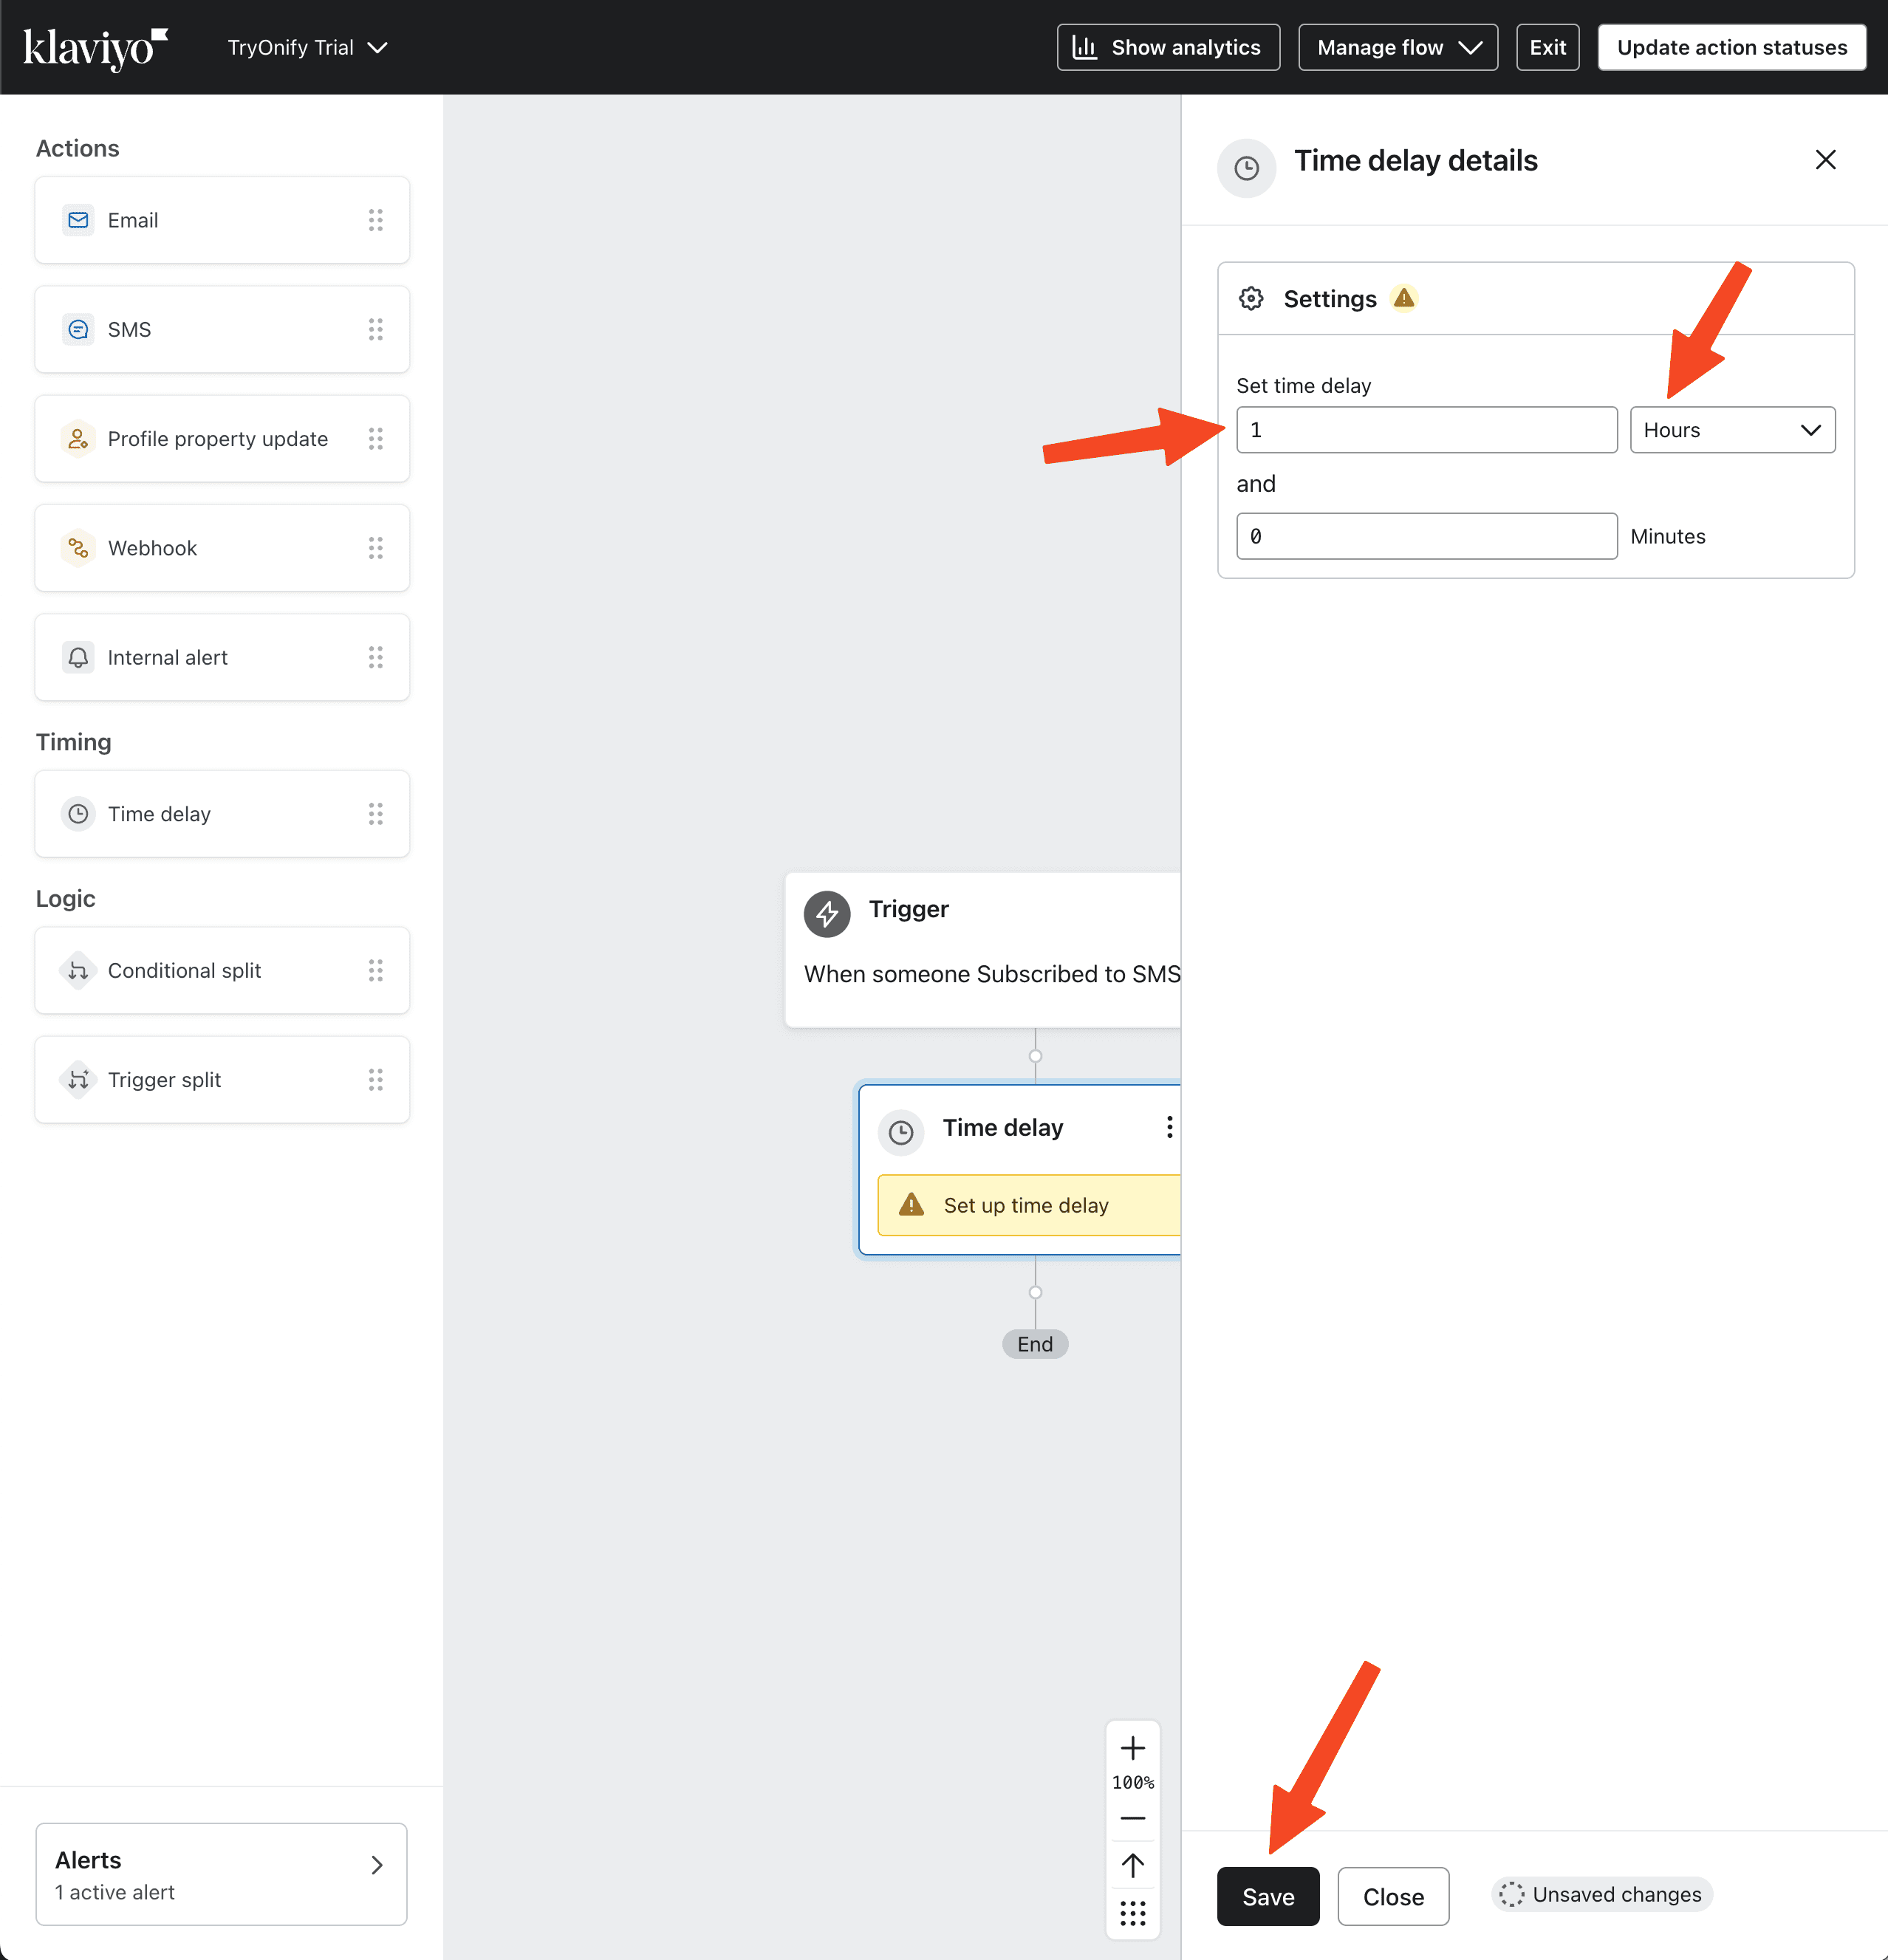Click the Update action statuses button
The width and height of the screenshot is (1888, 1960).
point(1731,48)
